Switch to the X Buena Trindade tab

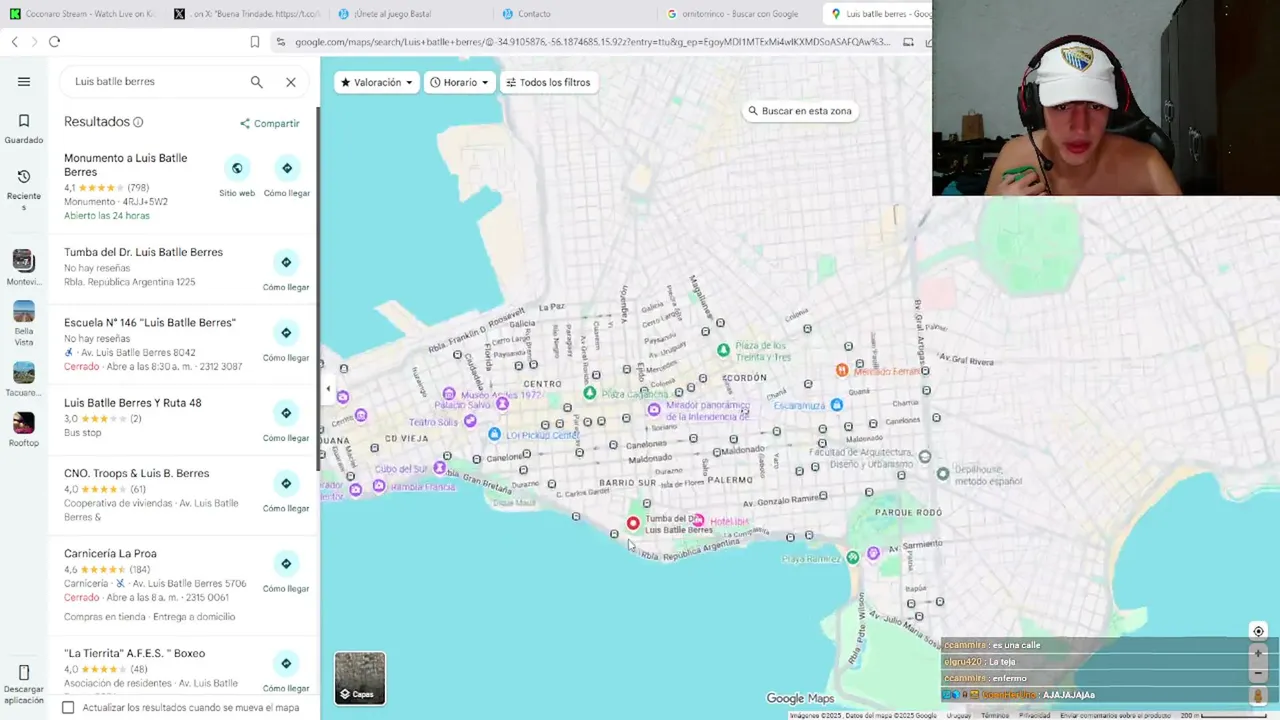click(246, 14)
